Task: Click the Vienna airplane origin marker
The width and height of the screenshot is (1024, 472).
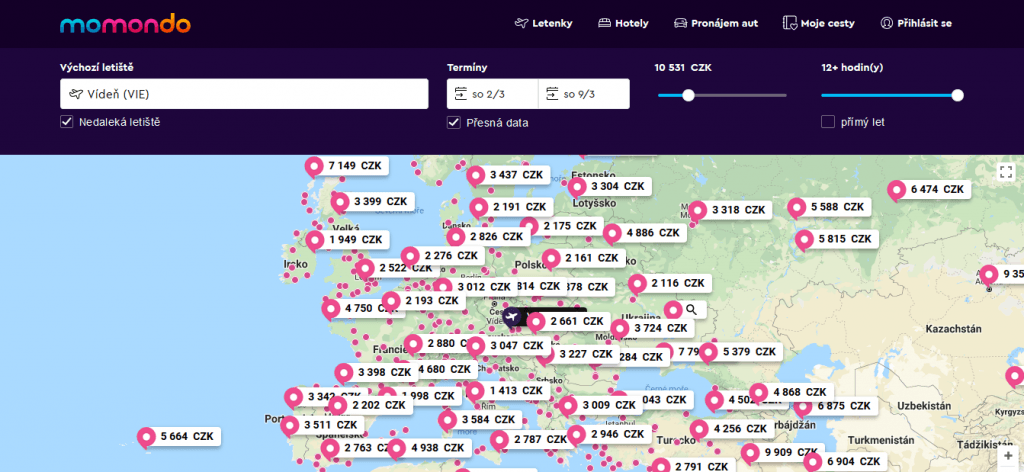Action: tap(513, 318)
